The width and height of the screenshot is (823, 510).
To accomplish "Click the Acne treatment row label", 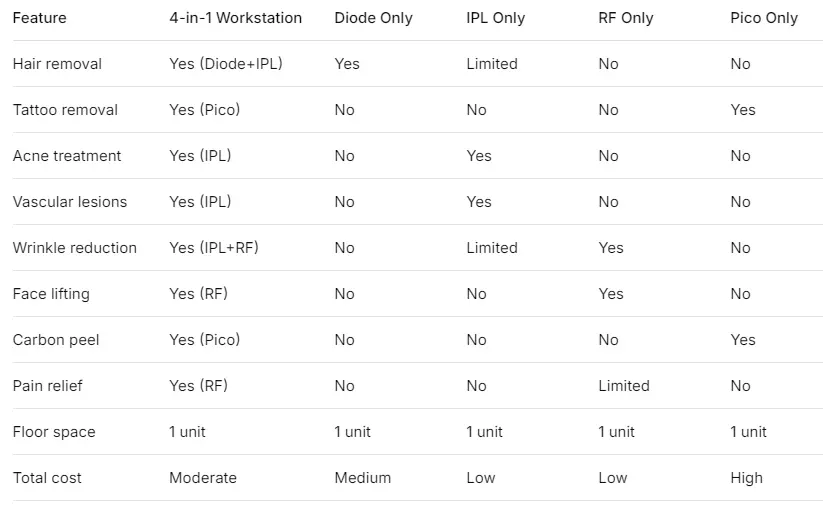I will [x=67, y=156].
